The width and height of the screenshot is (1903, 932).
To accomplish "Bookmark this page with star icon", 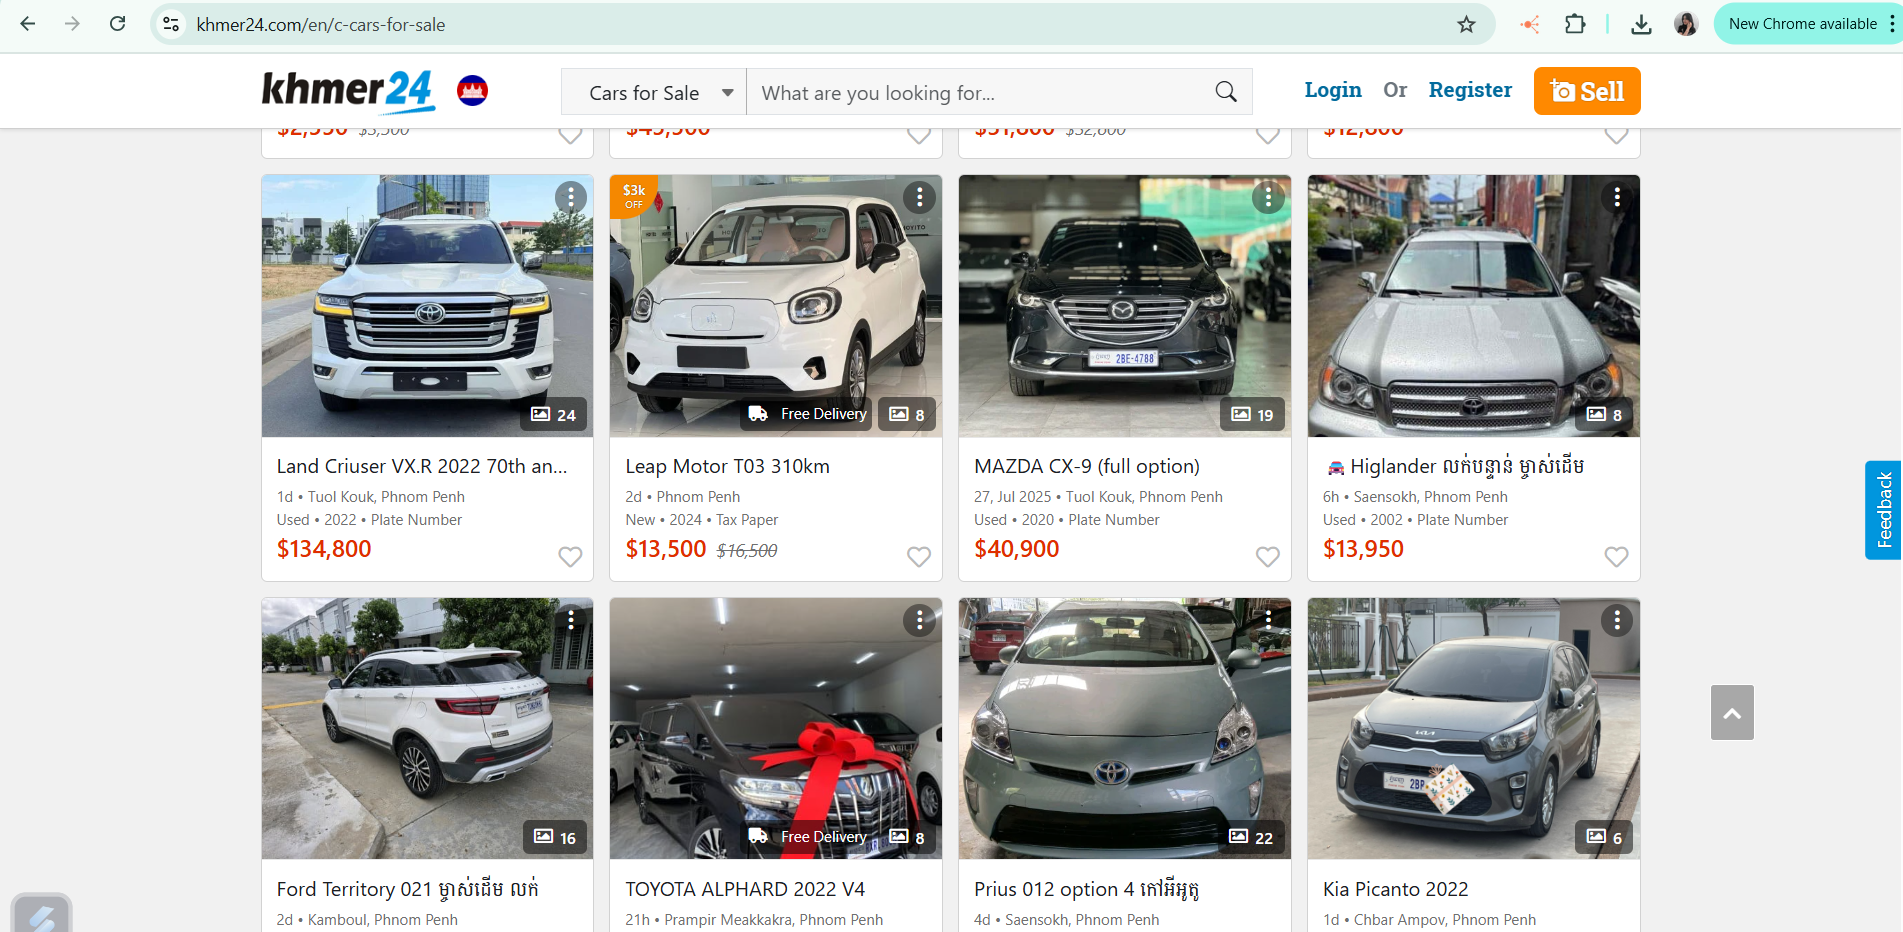I will [1466, 24].
